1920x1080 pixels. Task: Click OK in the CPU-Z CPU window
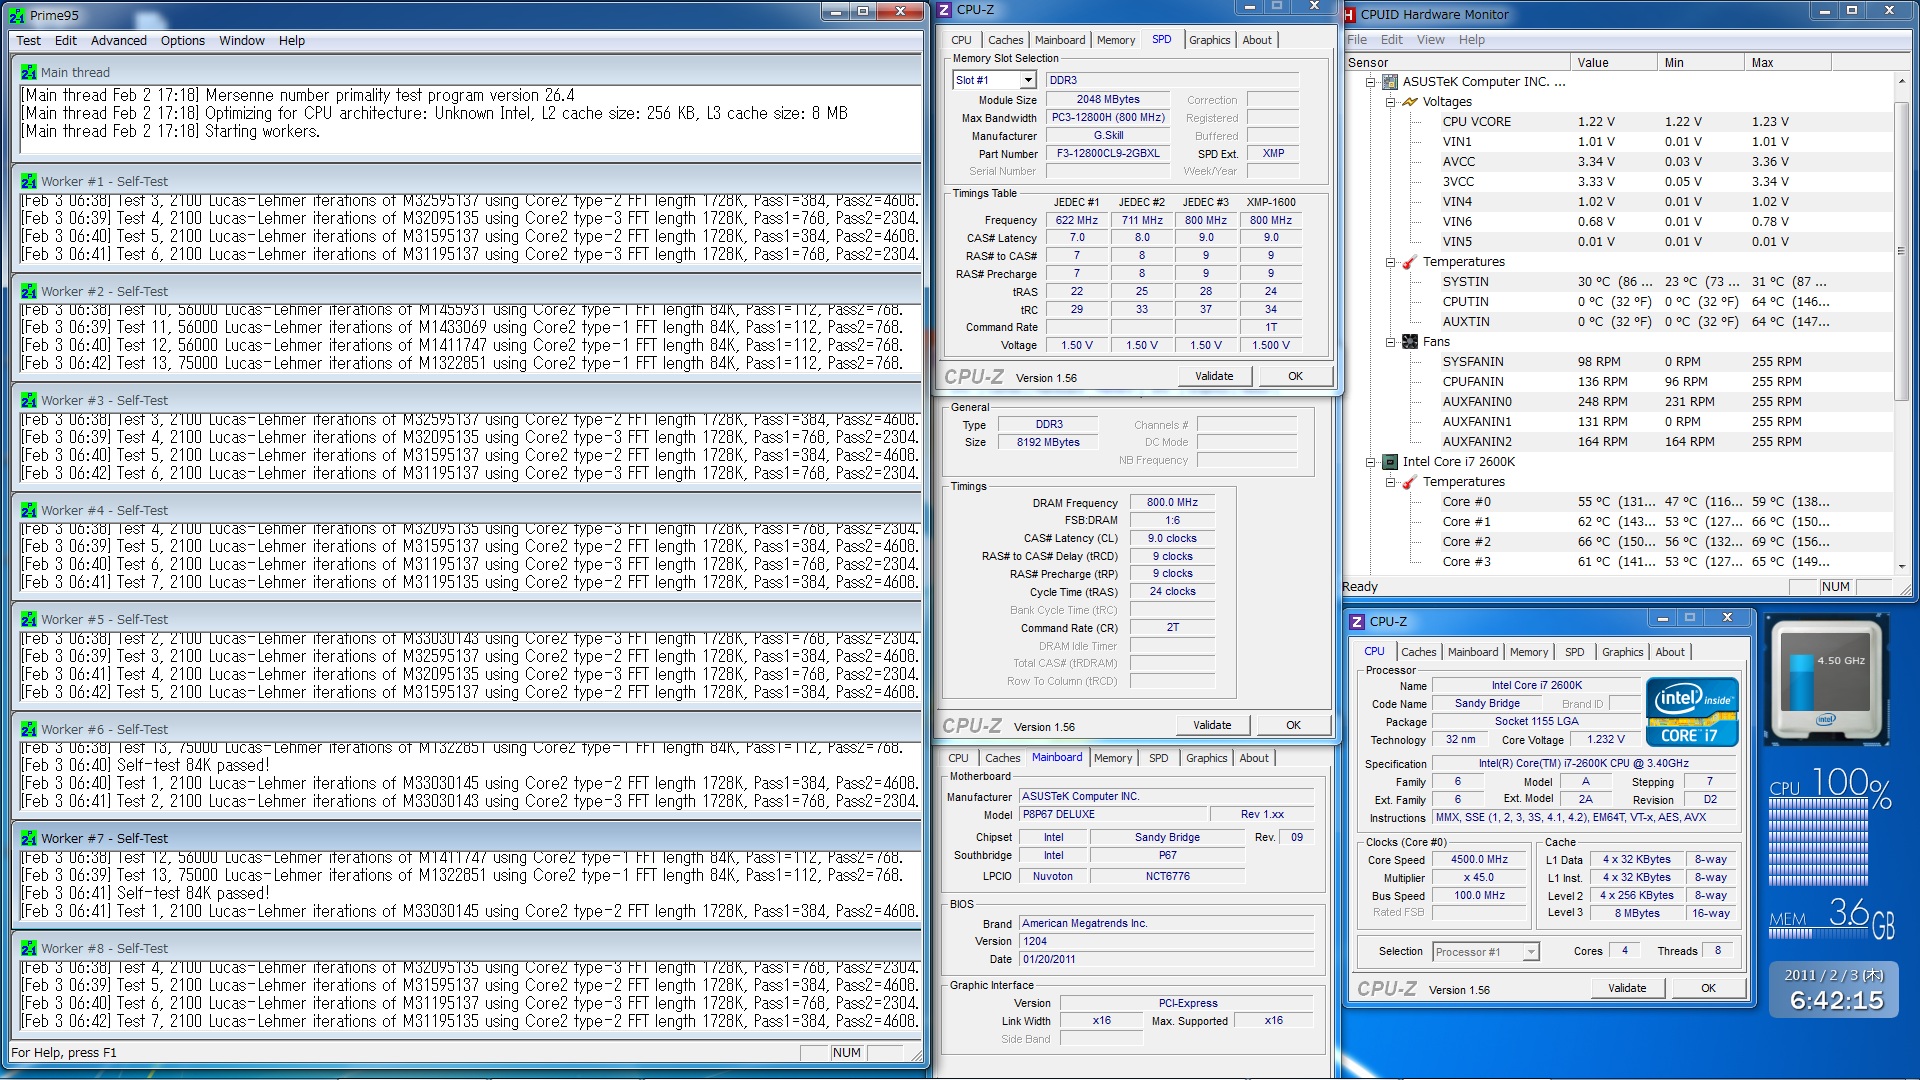click(1708, 988)
